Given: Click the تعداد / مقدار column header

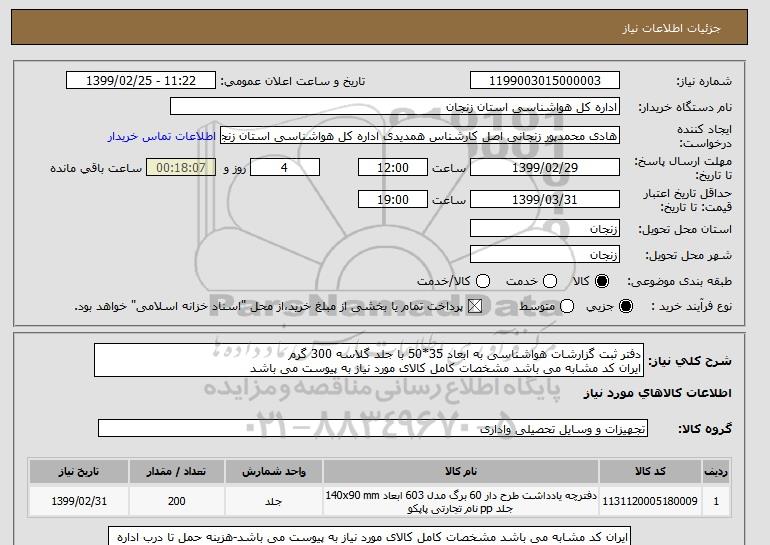Looking at the screenshot, I should click(x=176, y=471).
